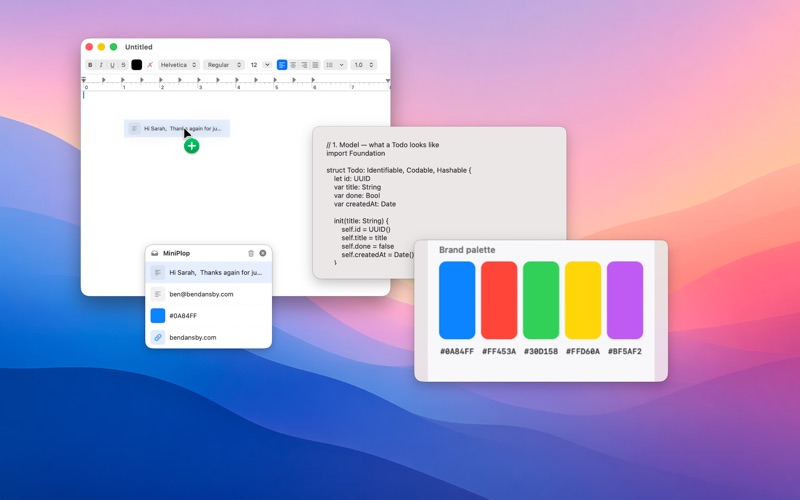Screen dimensions: 800x500
Task: Click the 'Brand palette' heading
Action: [x=467, y=250]
